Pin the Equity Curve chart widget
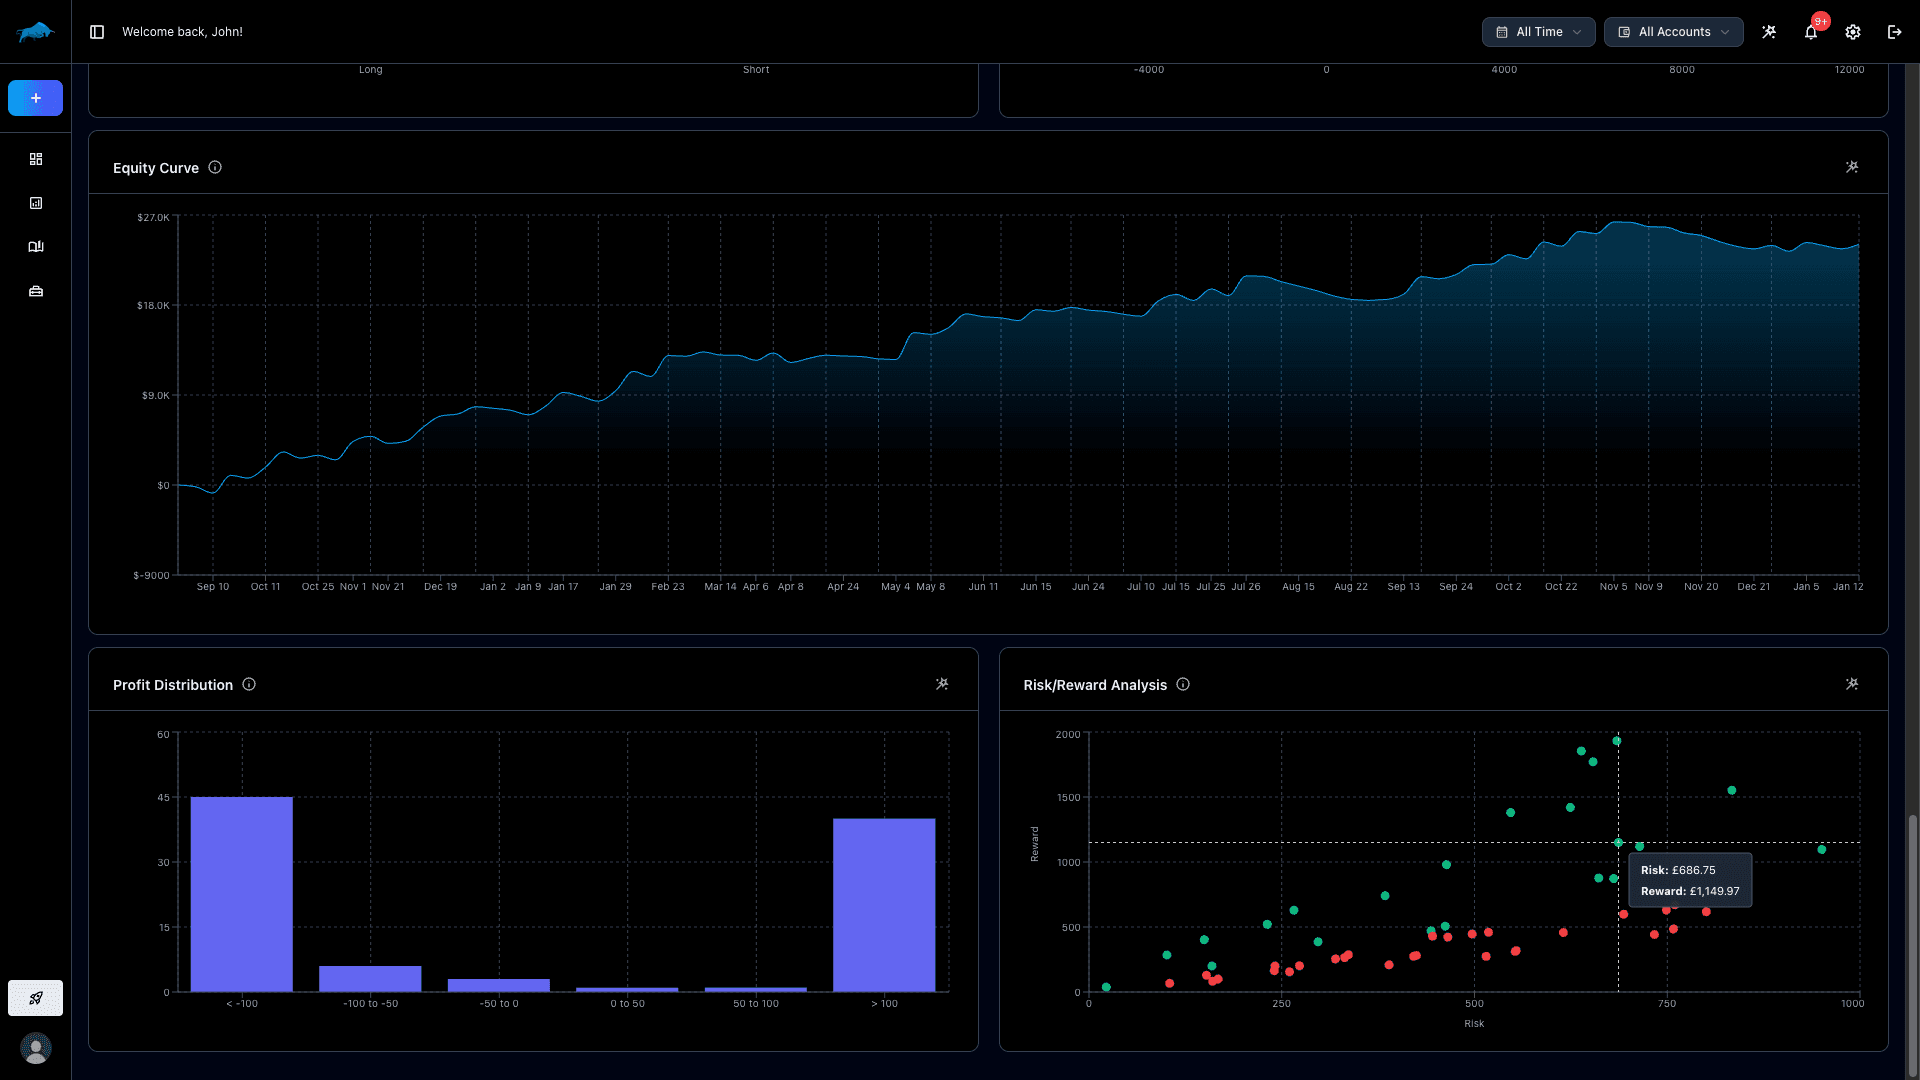This screenshot has height=1080, width=1920. pos(1852,166)
